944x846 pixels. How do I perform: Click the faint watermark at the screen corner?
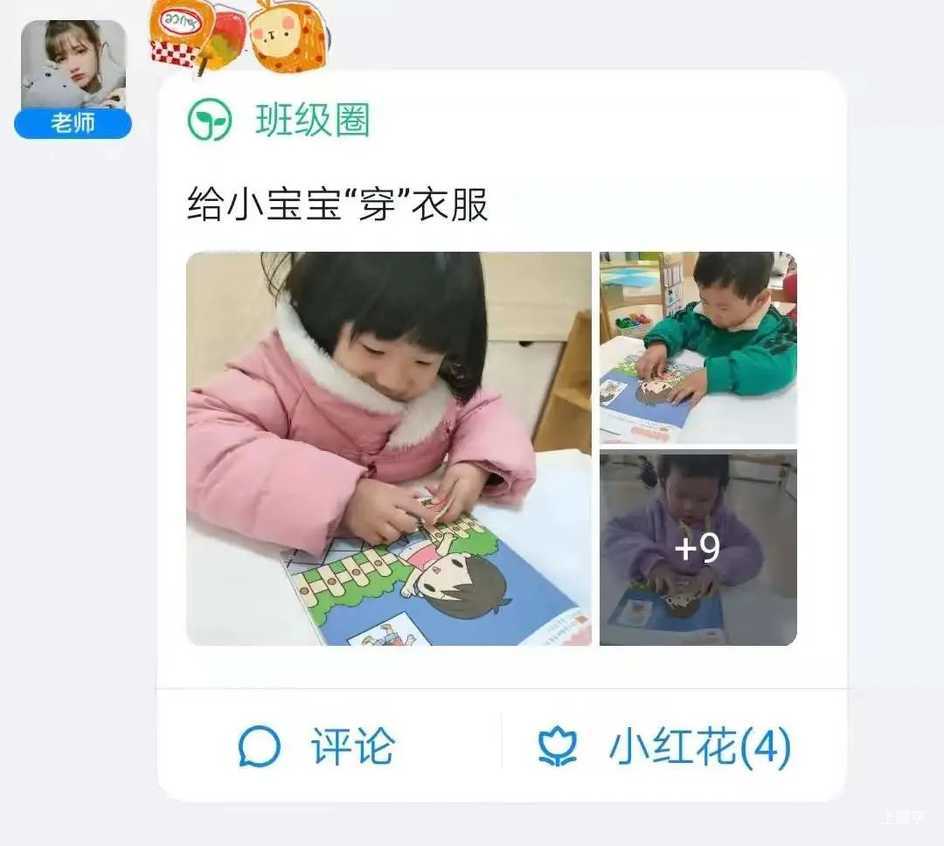pos(903,818)
